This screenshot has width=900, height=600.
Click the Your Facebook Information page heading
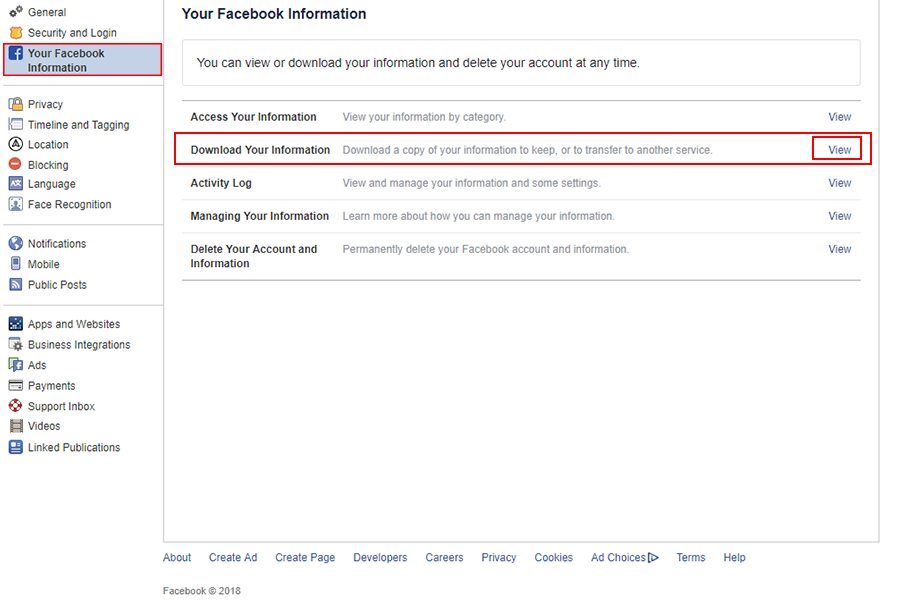pos(274,14)
